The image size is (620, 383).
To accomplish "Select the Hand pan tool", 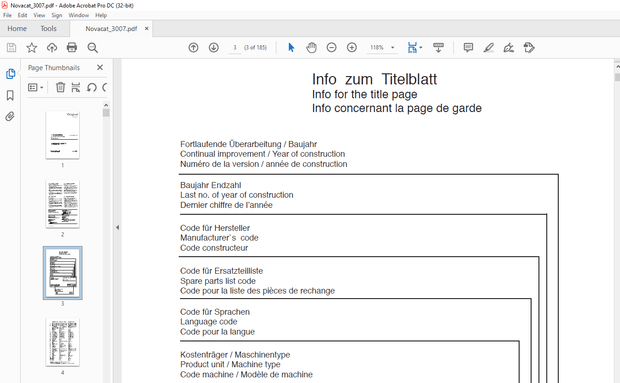I will tap(312, 48).
